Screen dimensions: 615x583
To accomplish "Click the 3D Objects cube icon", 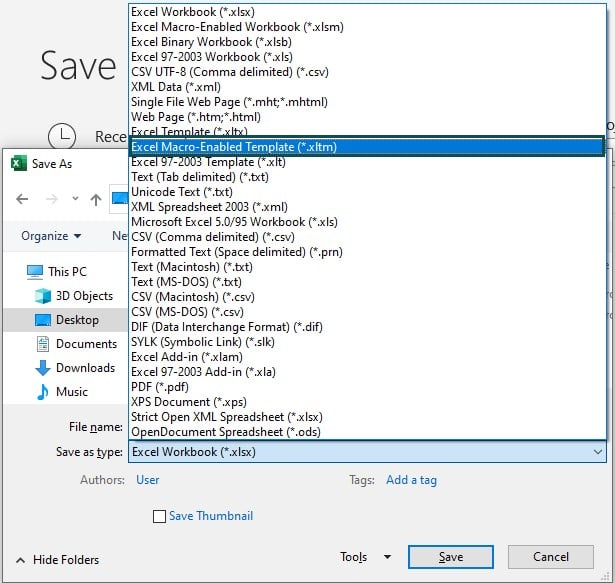I will coord(43,296).
